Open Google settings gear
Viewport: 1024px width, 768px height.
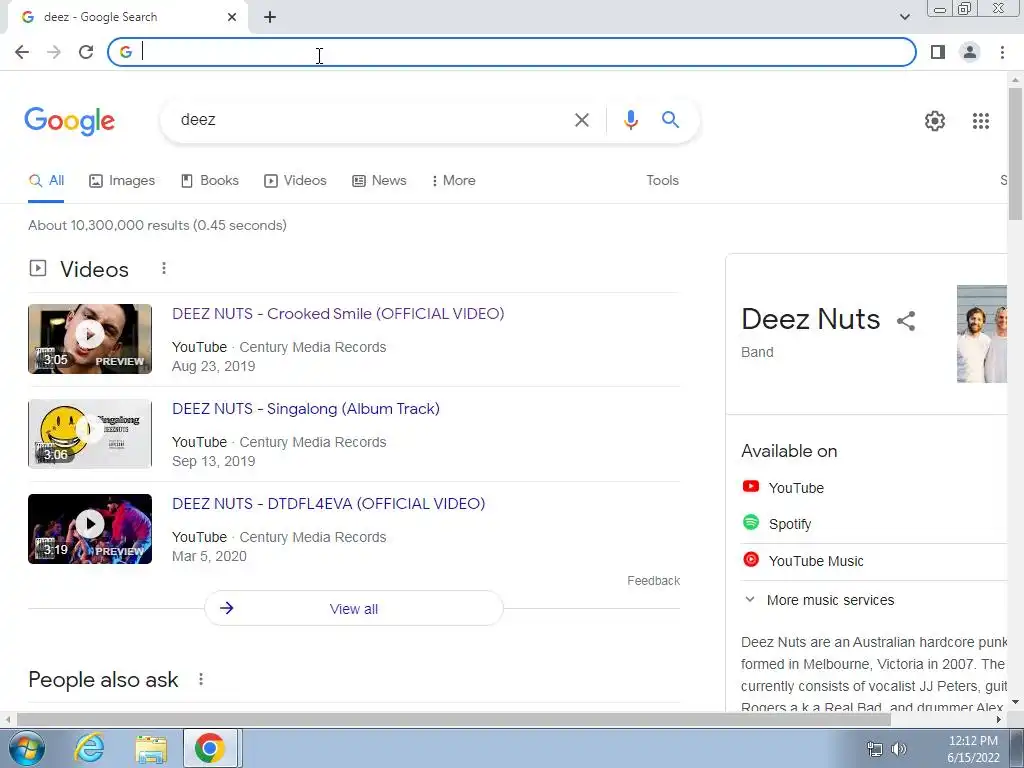(935, 121)
